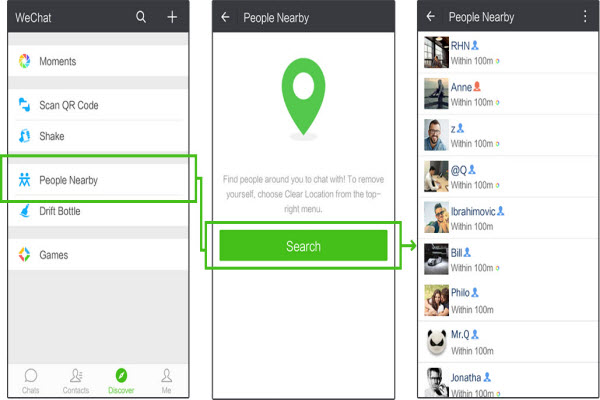Click the green location pin graphic
The image size is (600, 400).
(x=303, y=96)
